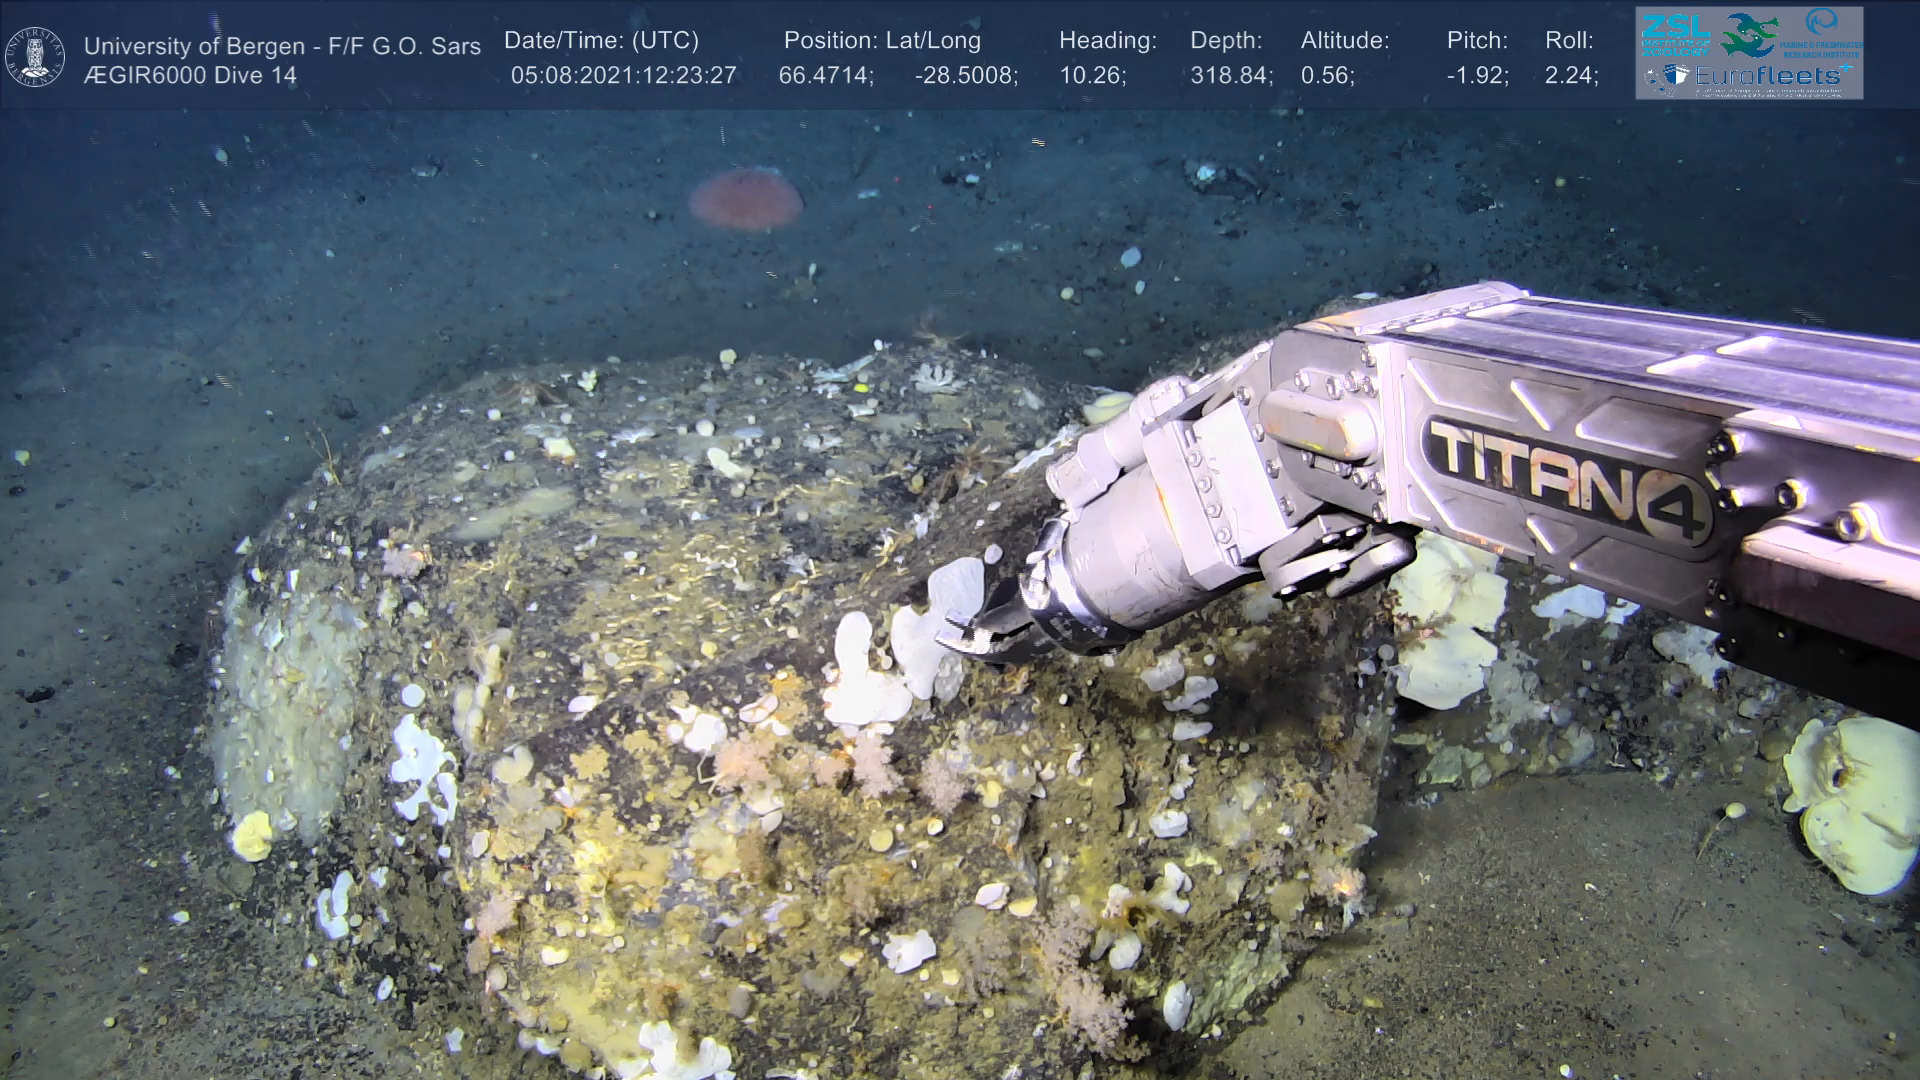Click the Pitch value -1.92

click(x=1477, y=76)
